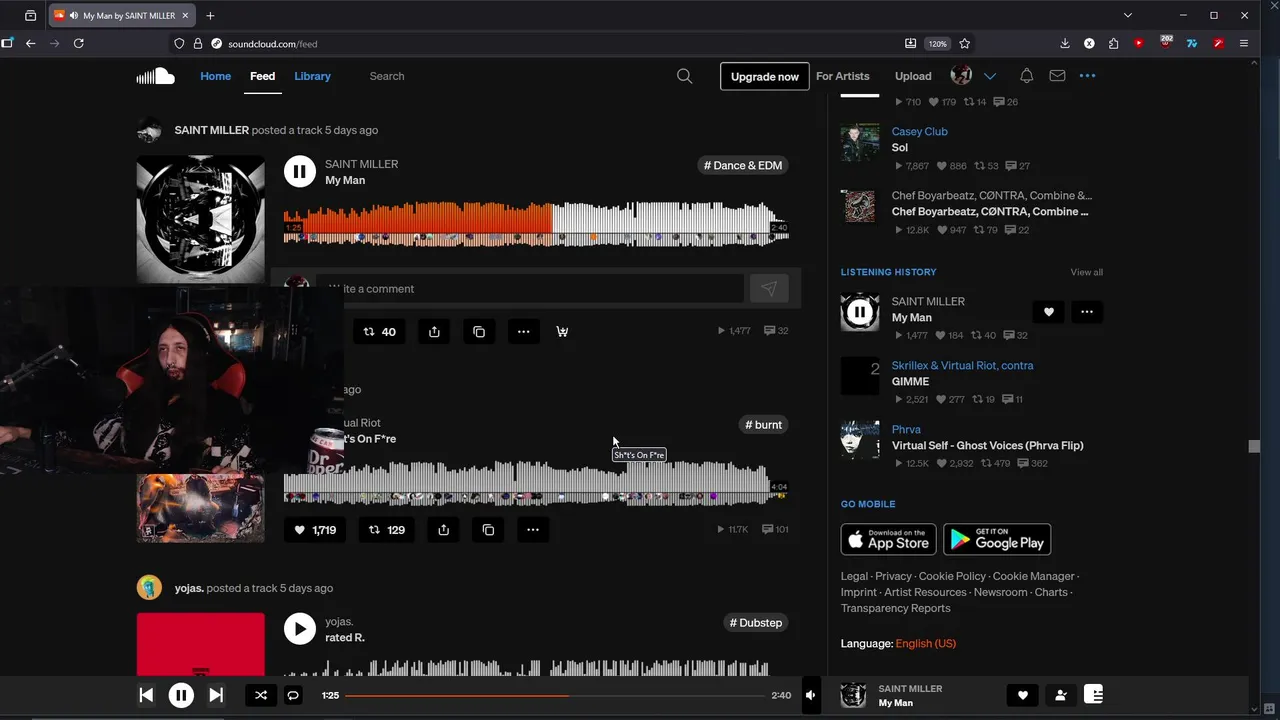Follow SAINT MILLER from player bar
Image resolution: width=1280 pixels, height=720 pixels.
pos(1060,695)
